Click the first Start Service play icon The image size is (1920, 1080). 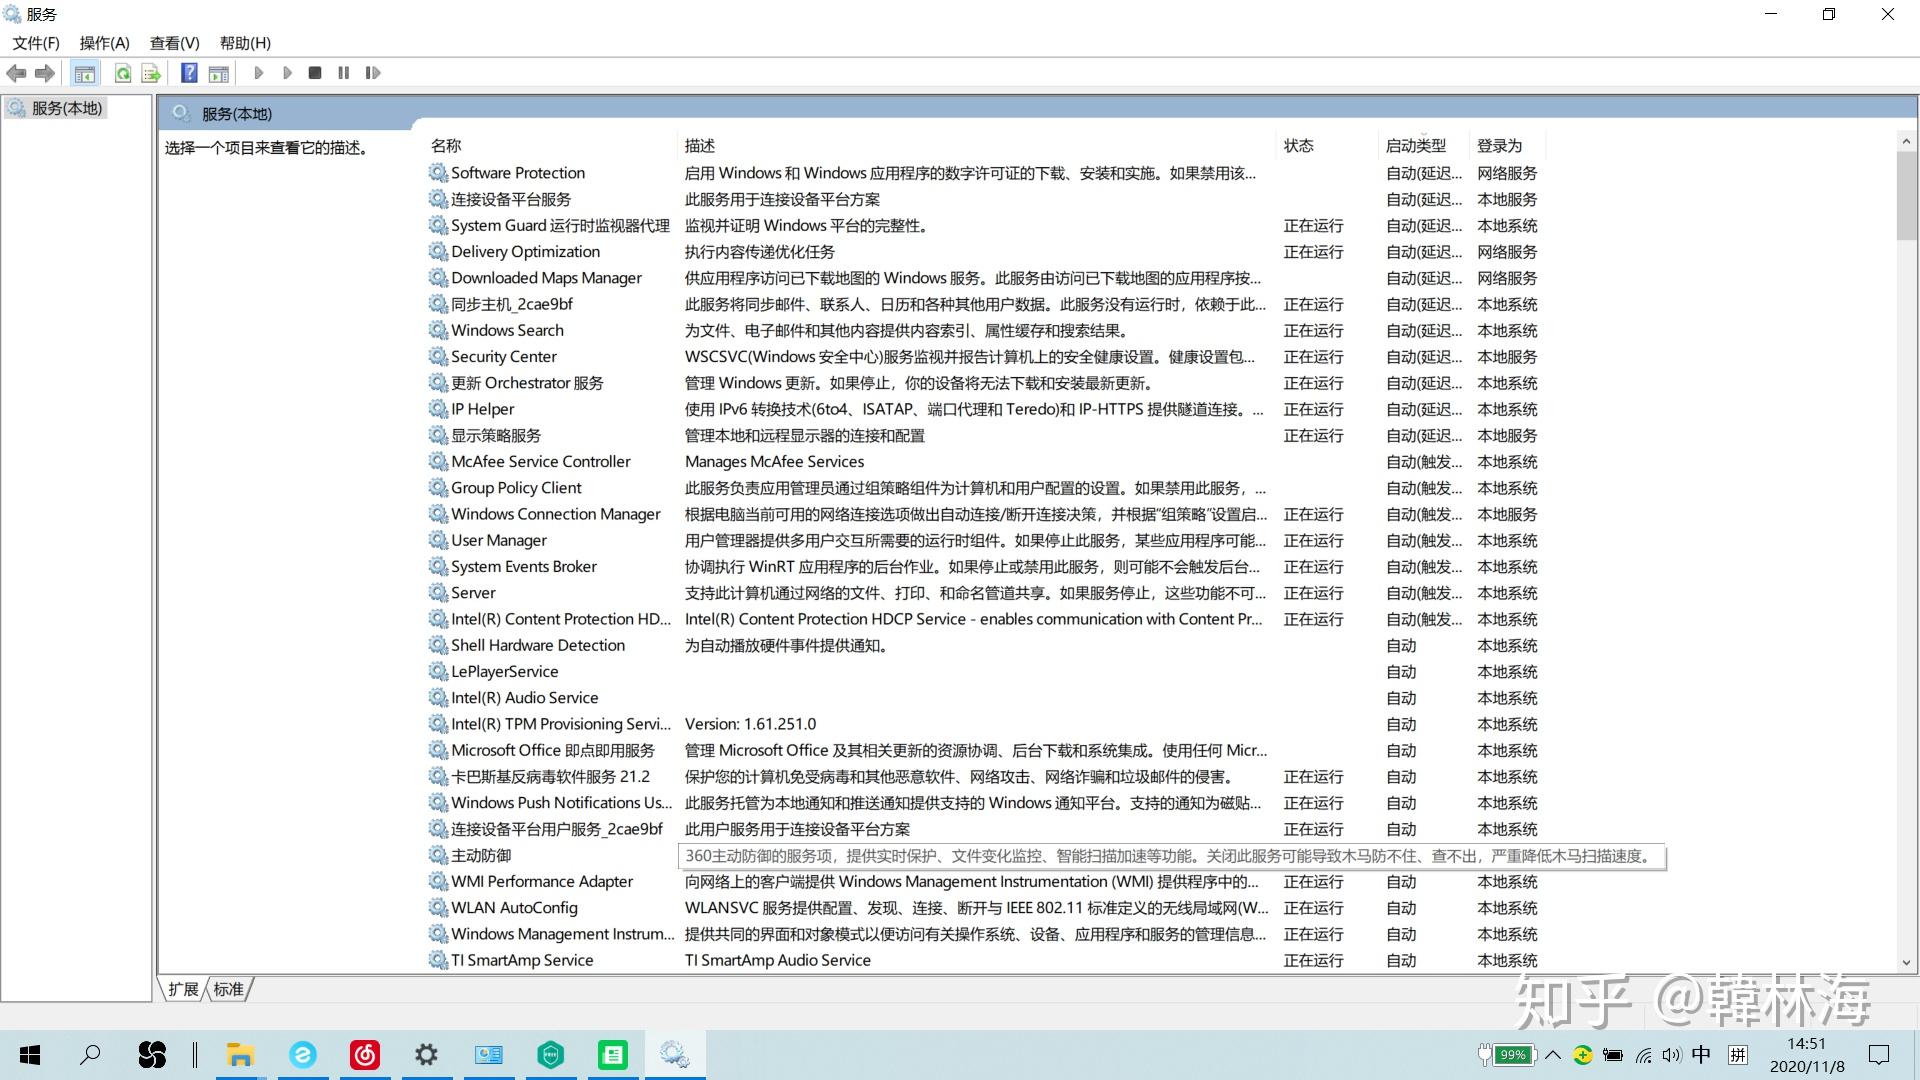pyautogui.click(x=258, y=73)
